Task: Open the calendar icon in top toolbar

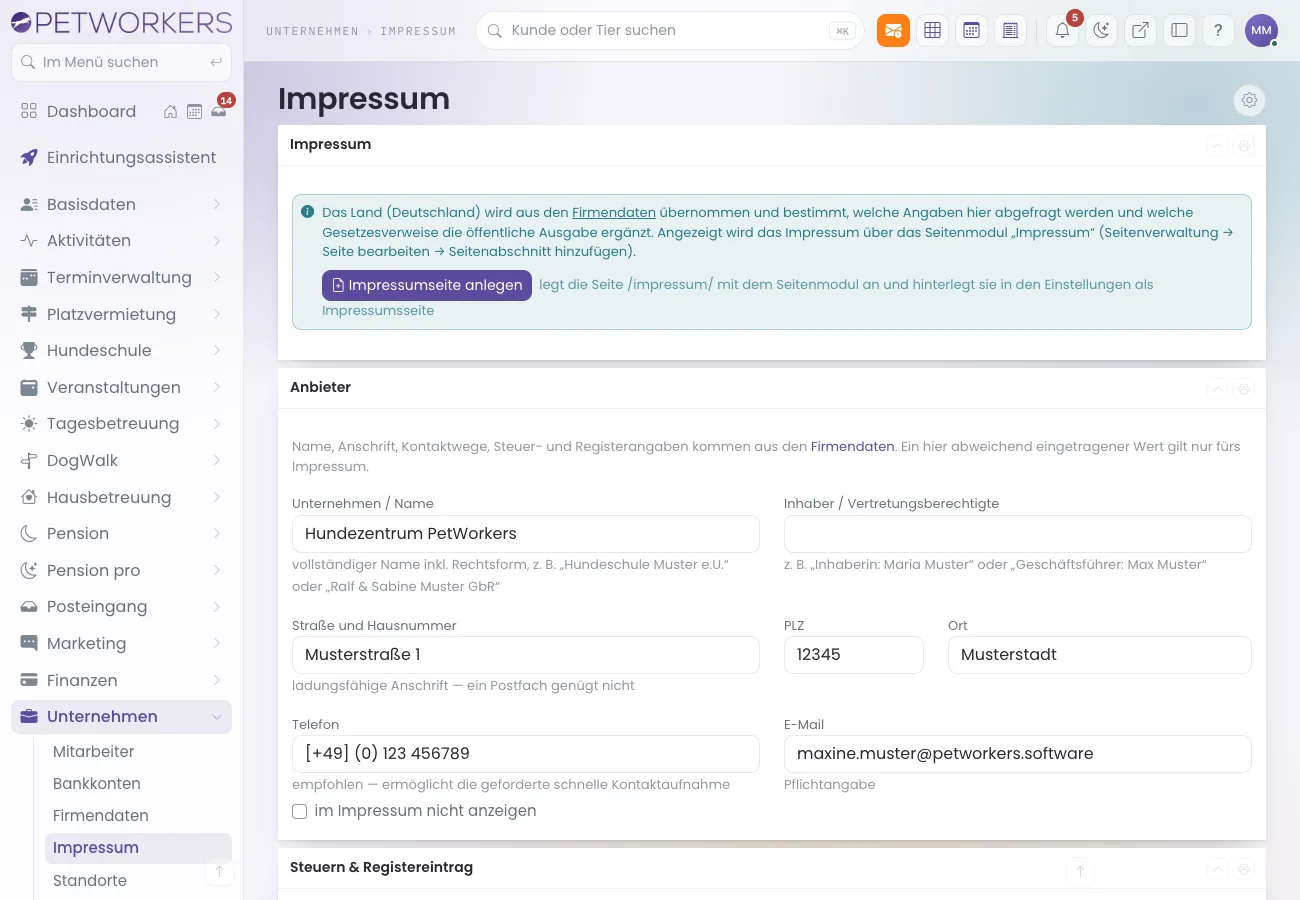Action: [971, 30]
